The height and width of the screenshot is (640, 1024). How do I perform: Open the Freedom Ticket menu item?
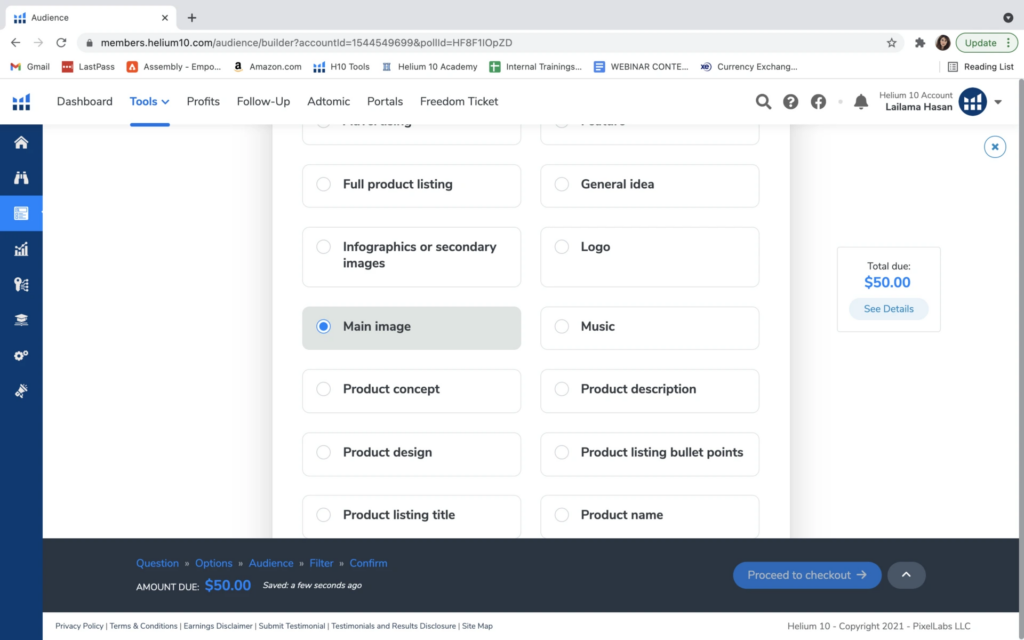(458, 101)
